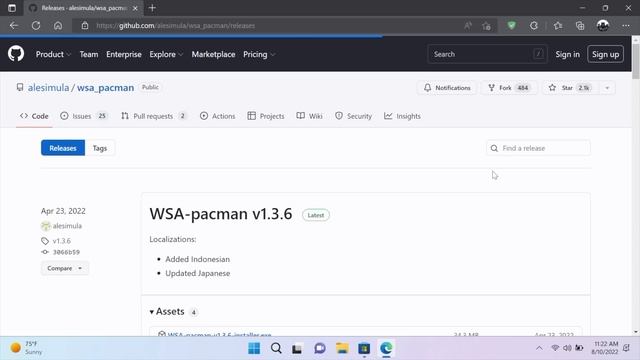Open Enterprise navigation link
The image size is (640, 360).
124,54
